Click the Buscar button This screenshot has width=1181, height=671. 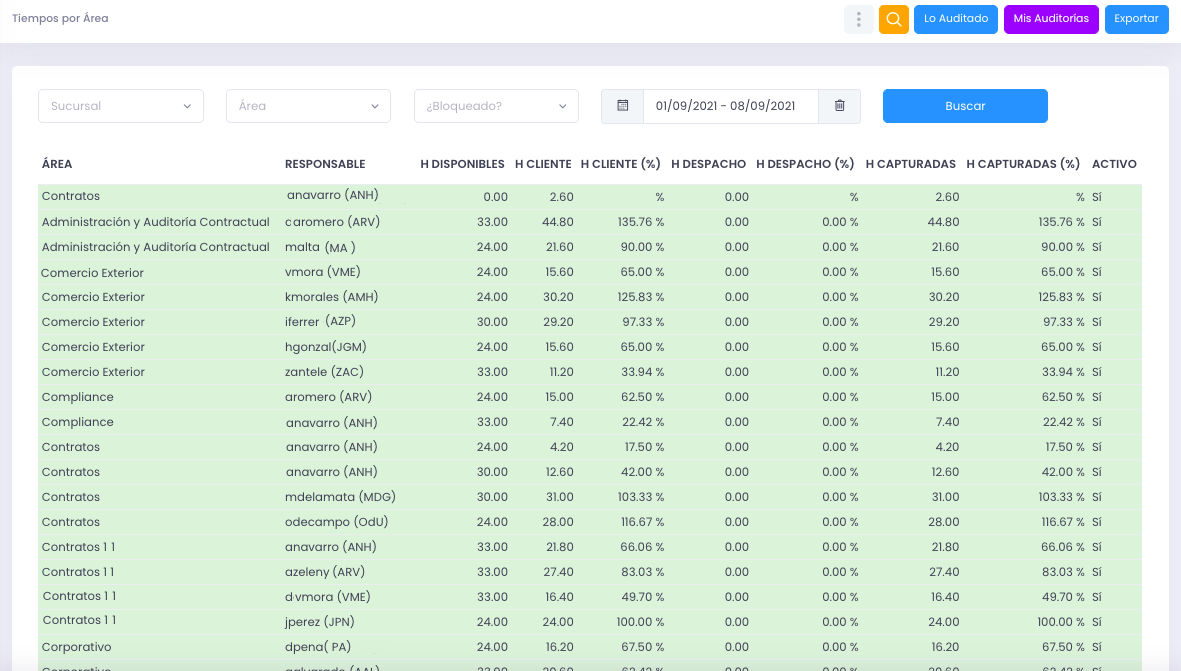(x=965, y=106)
